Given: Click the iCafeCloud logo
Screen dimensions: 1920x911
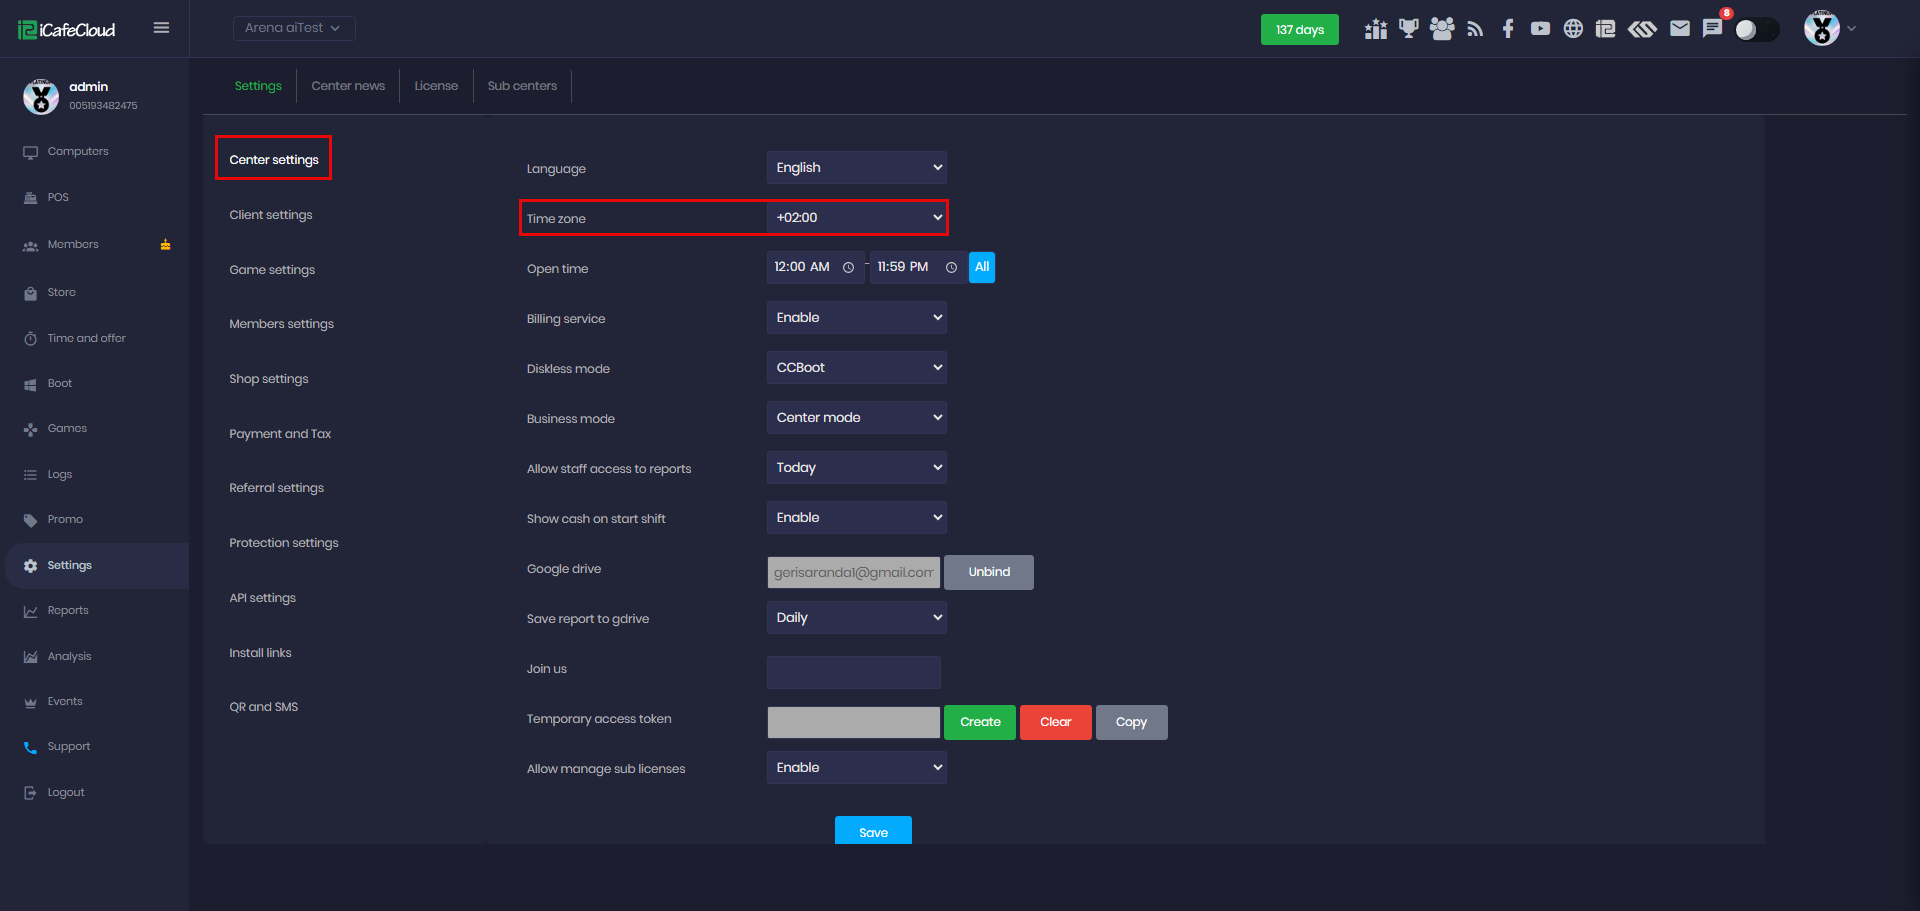Looking at the screenshot, I should (x=67, y=30).
